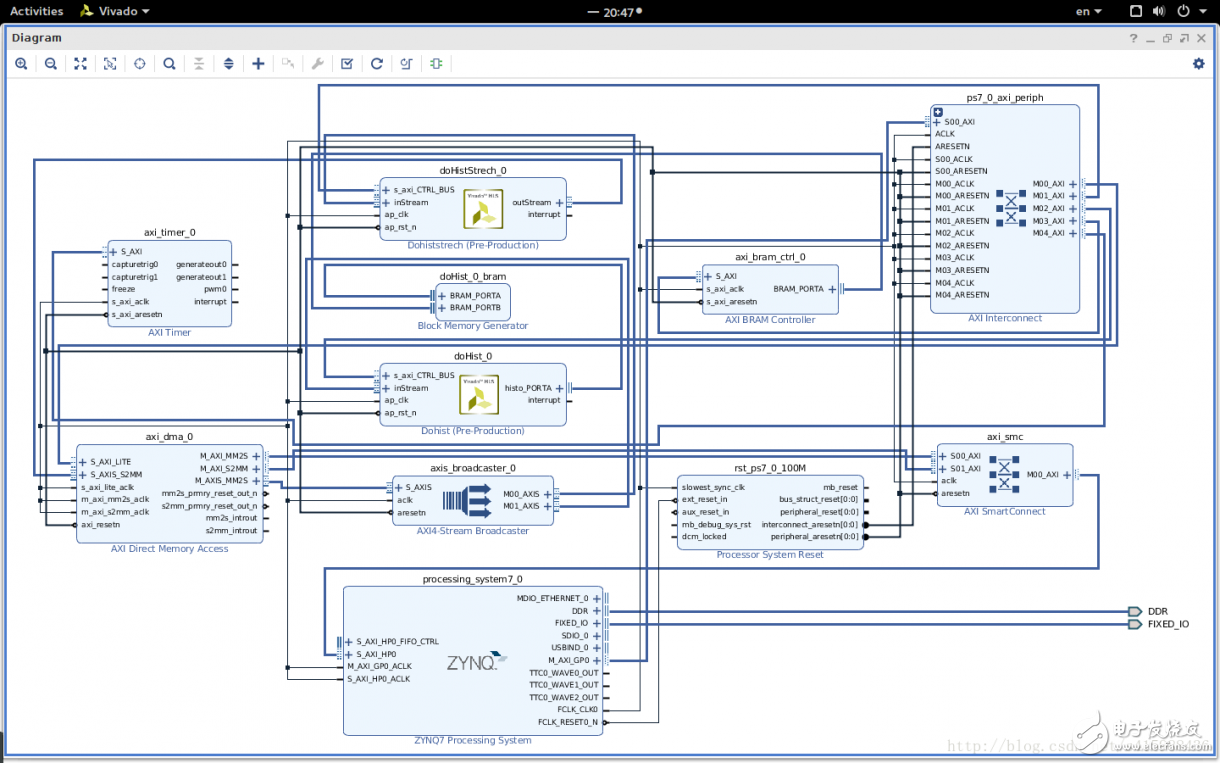Open the 20:47 clock menu

coord(617,12)
